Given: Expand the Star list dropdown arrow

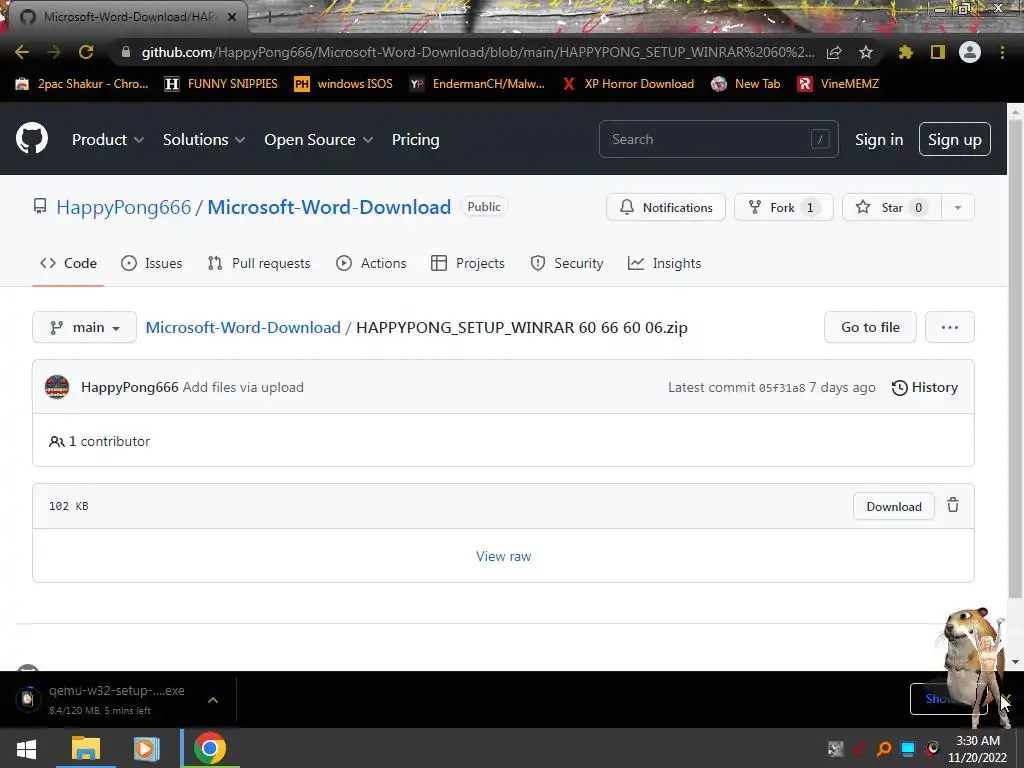Looking at the screenshot, I should pos(957,208).
